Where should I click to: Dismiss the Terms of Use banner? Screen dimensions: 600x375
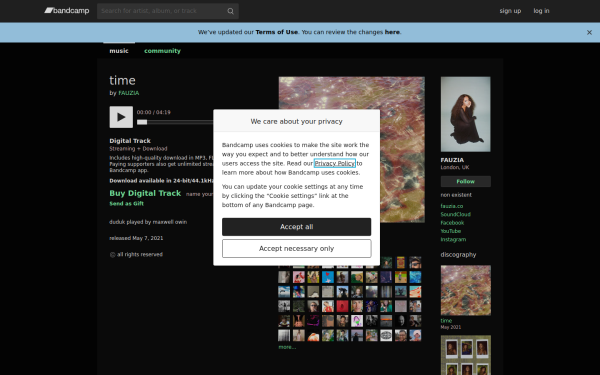[589, 33]
